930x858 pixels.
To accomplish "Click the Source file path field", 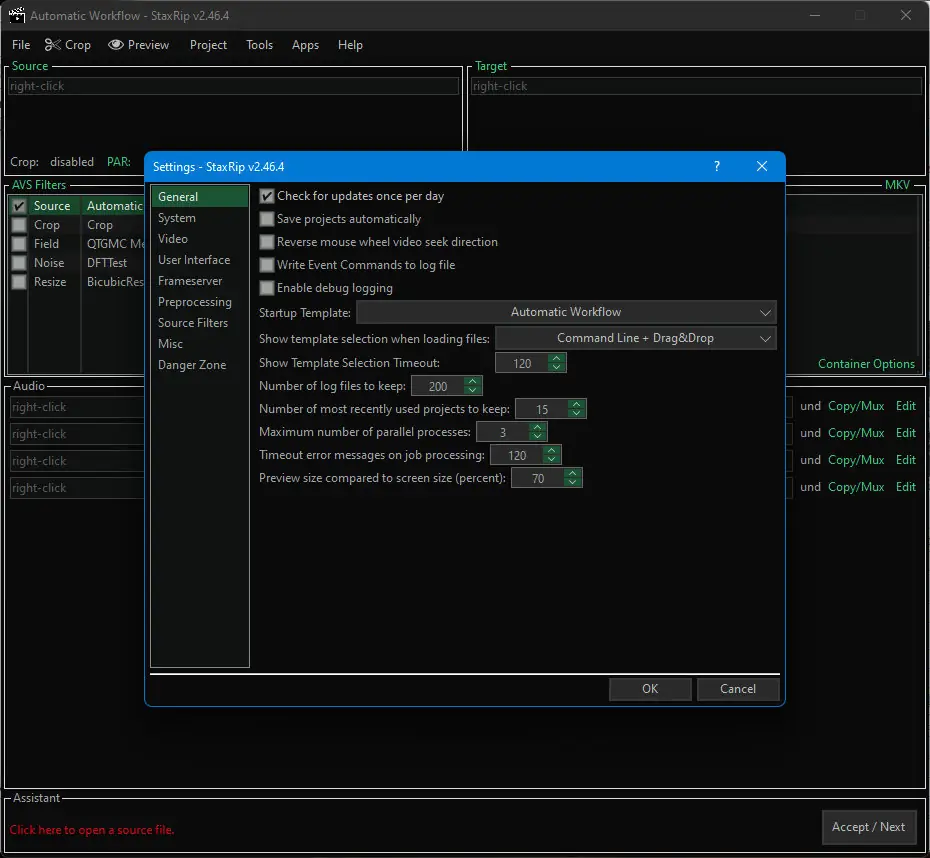I will click(x=234, y=87).
